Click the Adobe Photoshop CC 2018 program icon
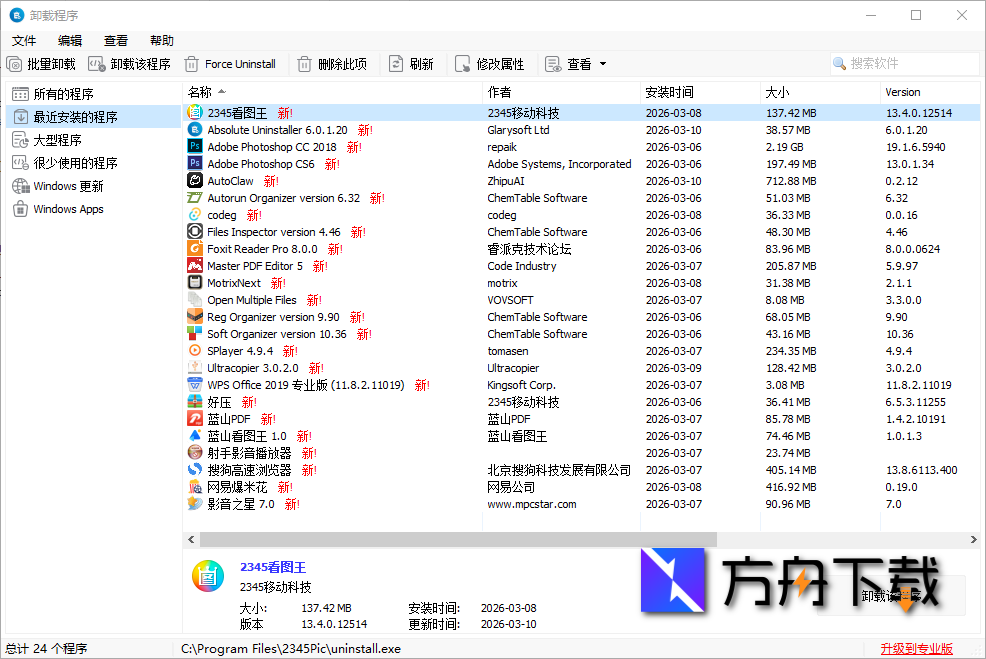Image resolution: width=986 pixels, height=659 pixels. coord(194,147)
